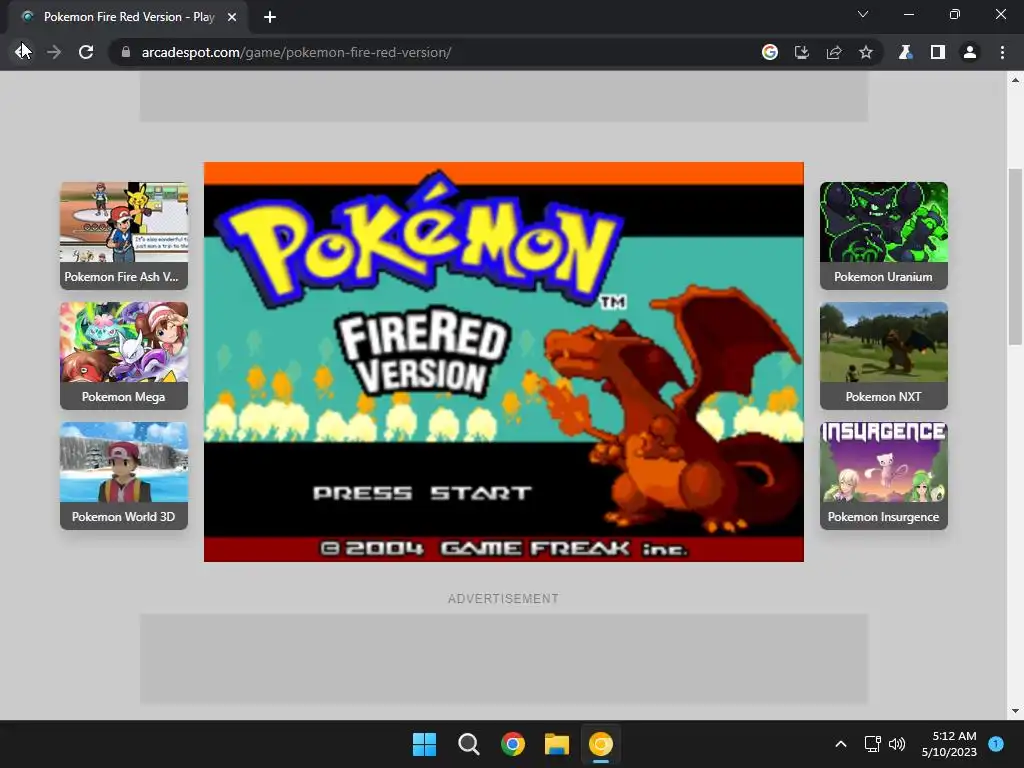Screen dimensions: 1024x768
Task: Click the Pokemon Insurgence label
Action: pos(883,517)
